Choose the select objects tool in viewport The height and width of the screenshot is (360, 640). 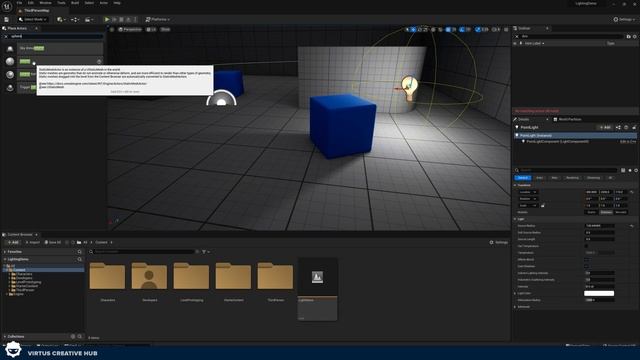pyautogui.click(x=407, y=29)
